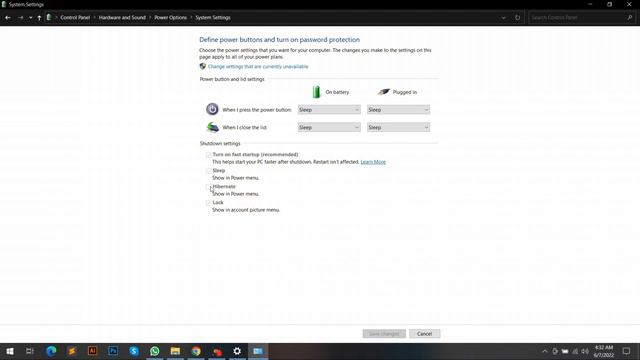Expand address bar history dropdown
This screenshot has height=360, width=640.
[503, 18]
